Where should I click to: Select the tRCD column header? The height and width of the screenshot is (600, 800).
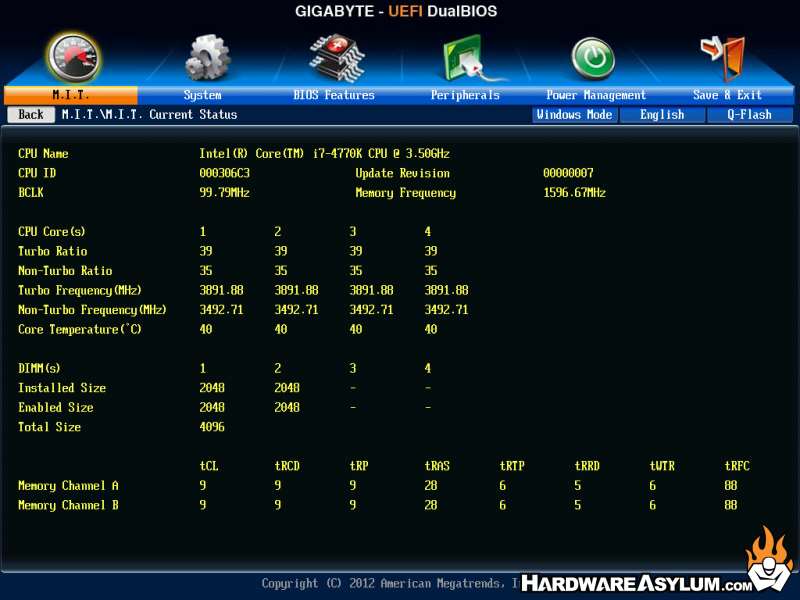(287, 466)
